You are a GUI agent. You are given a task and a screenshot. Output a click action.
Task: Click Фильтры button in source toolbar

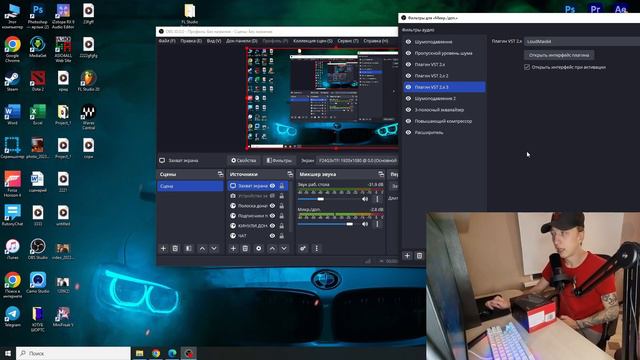point(279,160)
